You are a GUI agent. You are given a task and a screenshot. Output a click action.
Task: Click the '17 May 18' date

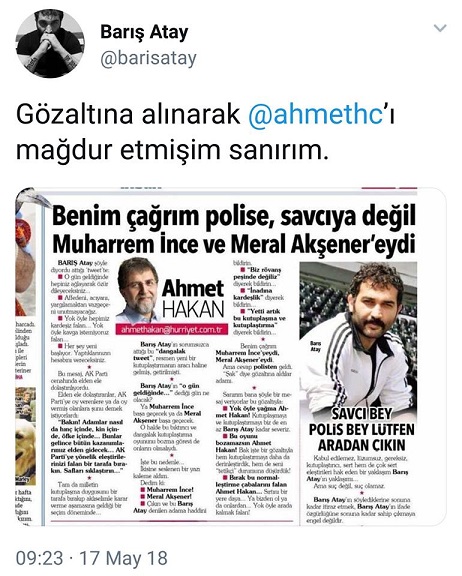coord(124,558)
